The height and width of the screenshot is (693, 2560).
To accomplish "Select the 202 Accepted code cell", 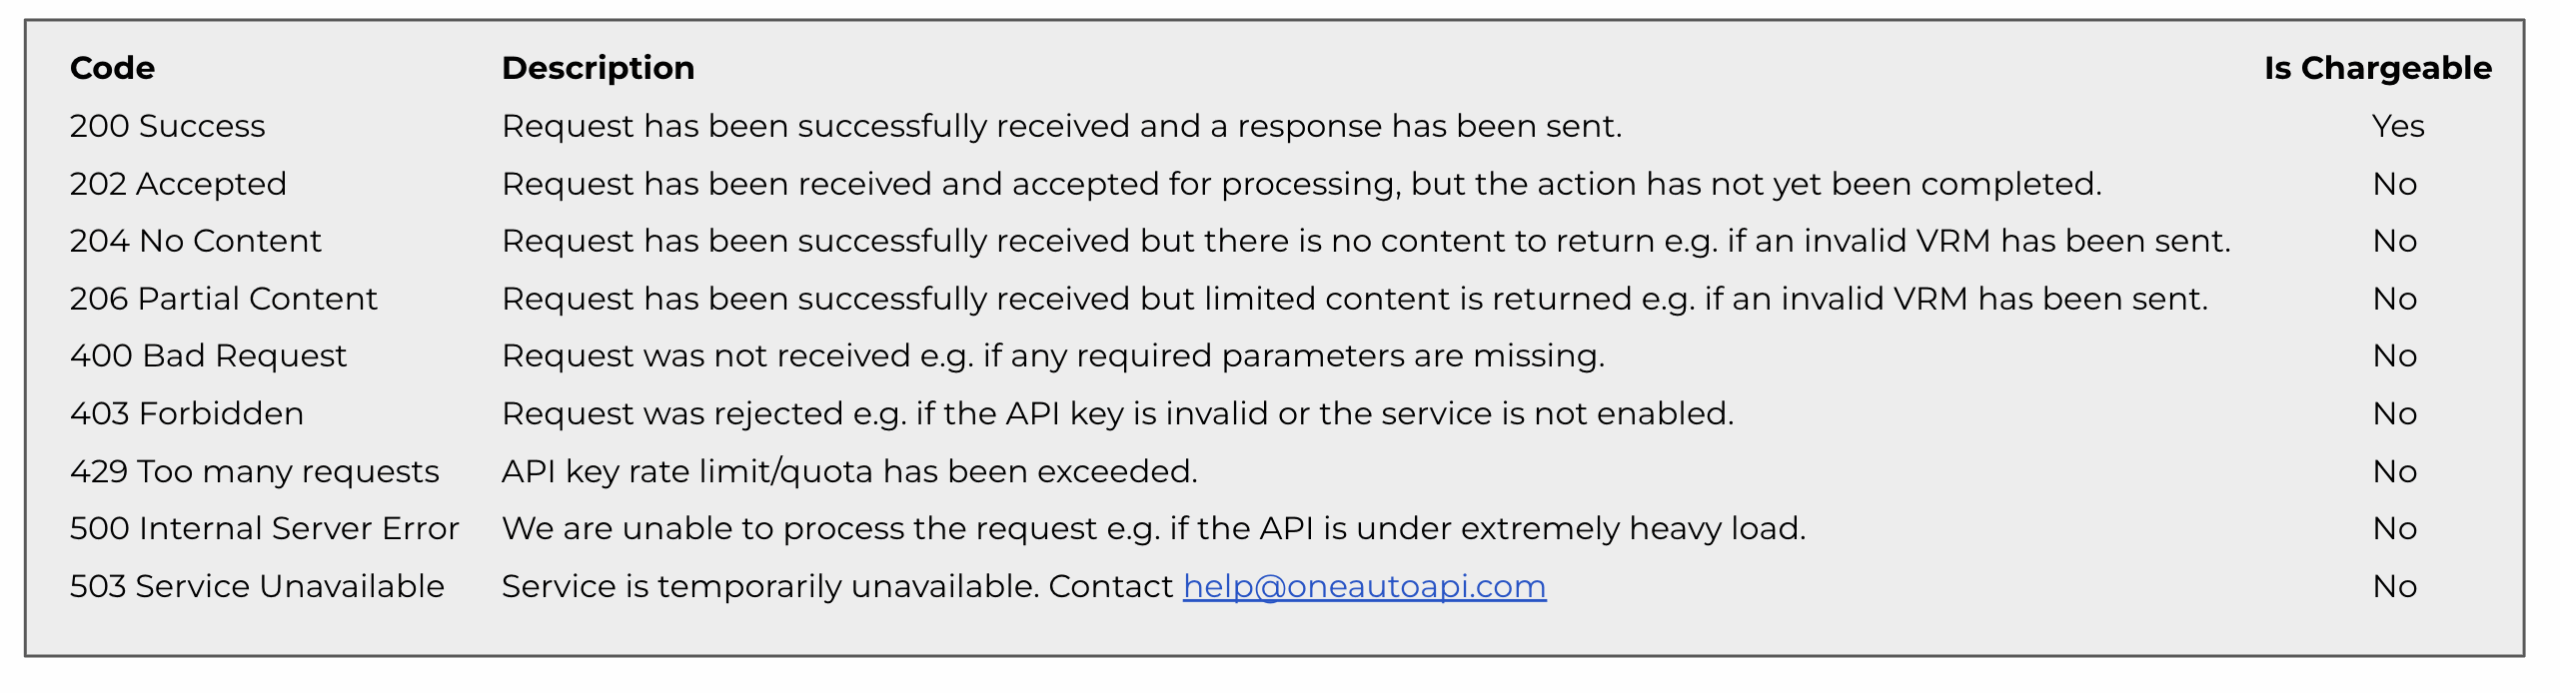I will pyautogui.click(x=178, y=184).
